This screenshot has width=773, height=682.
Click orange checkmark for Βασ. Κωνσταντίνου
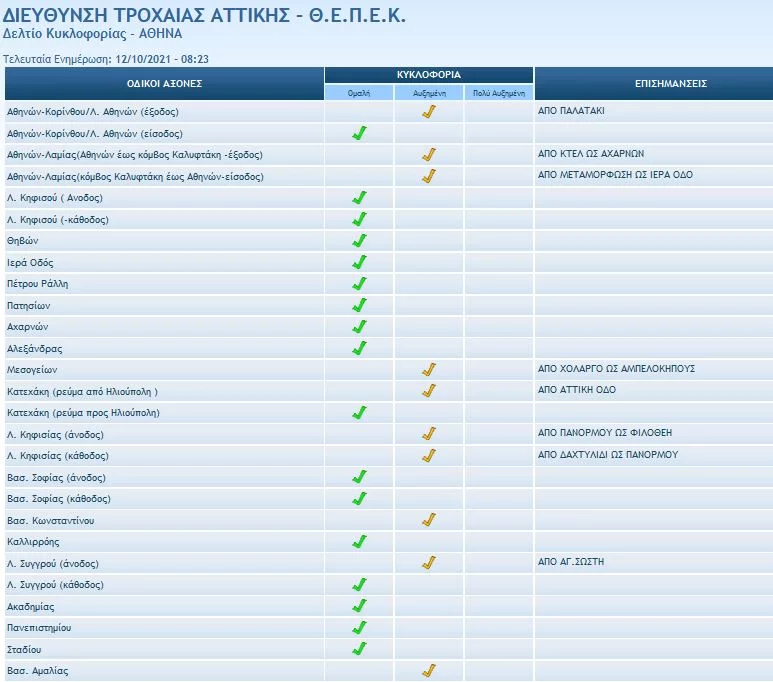click(429, 520)
